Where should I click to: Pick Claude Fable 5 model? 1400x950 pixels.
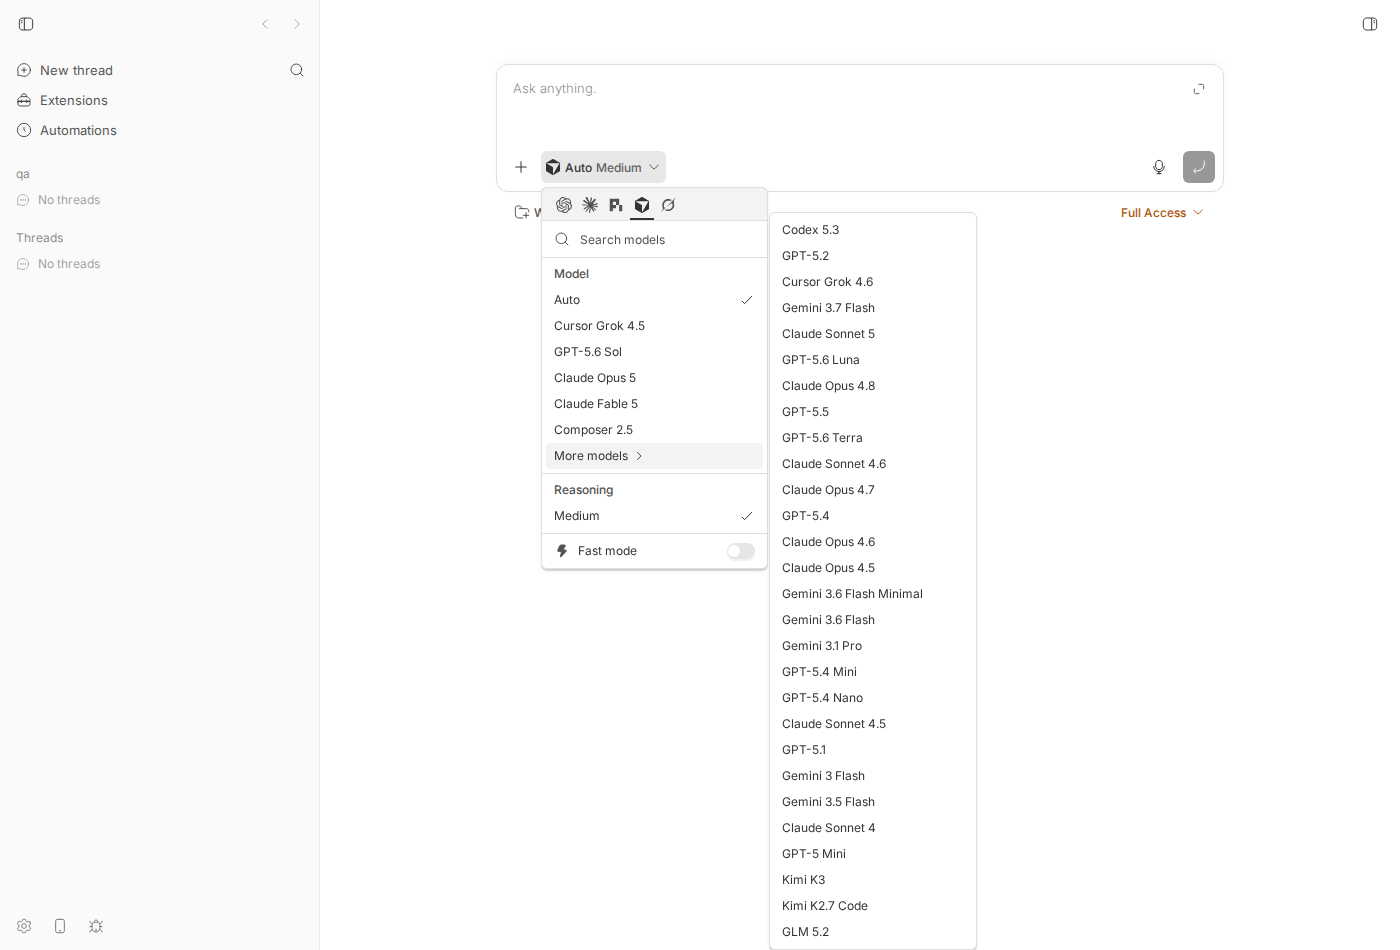(654, 404)
